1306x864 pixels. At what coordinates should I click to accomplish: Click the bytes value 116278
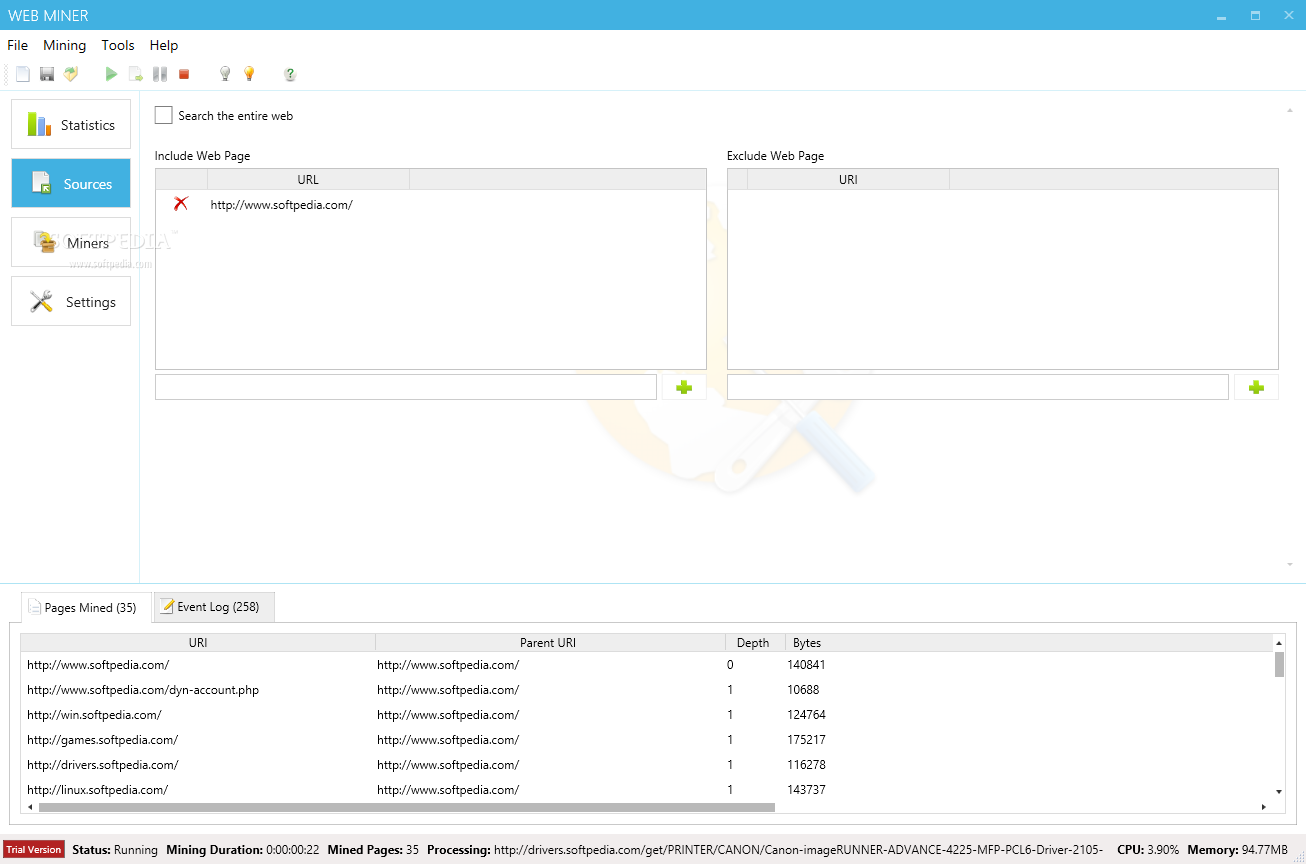click(806, 765)
